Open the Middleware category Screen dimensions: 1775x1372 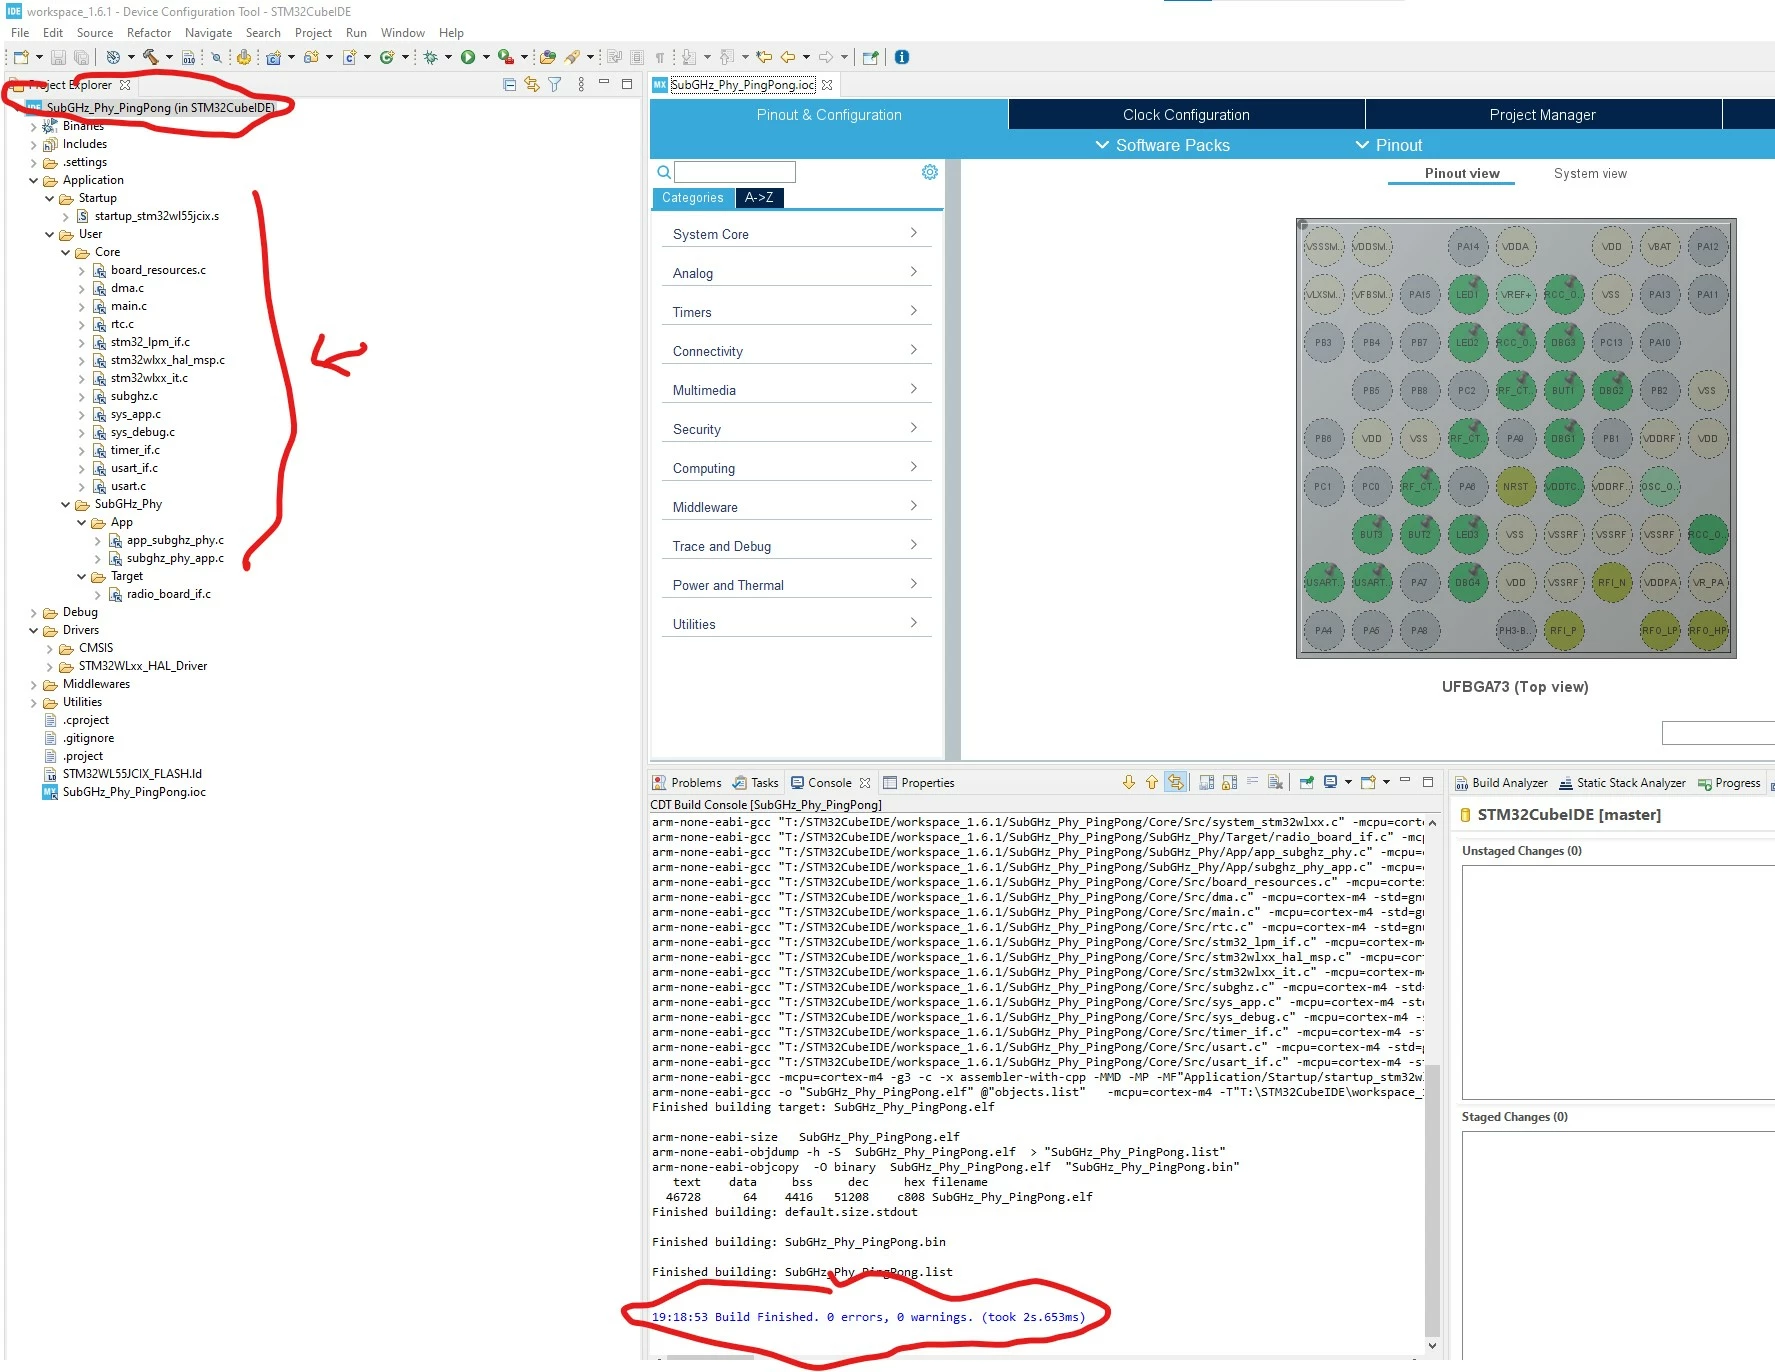tap(796, 507)
